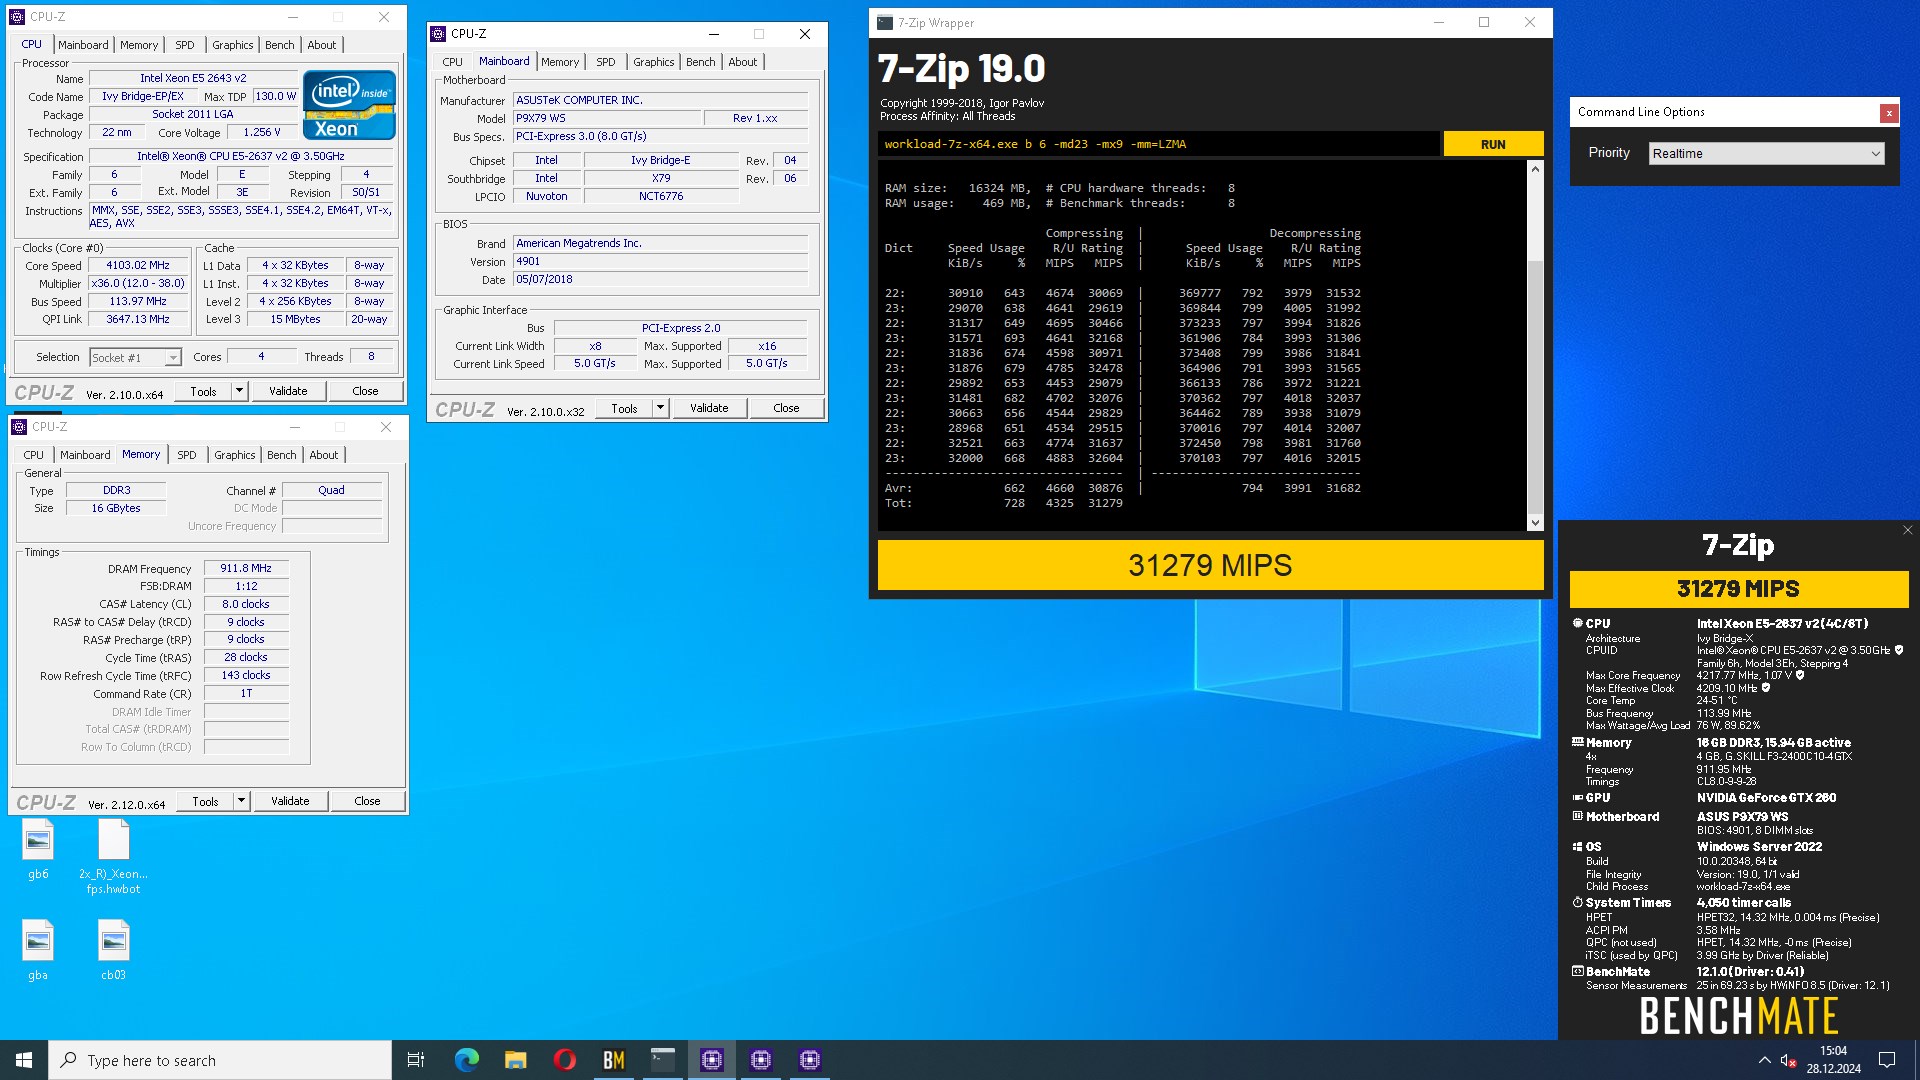
Task: Click the ASUSTeK COMPUTER INC. manufacturer field
Action: (x=660, y=100)
